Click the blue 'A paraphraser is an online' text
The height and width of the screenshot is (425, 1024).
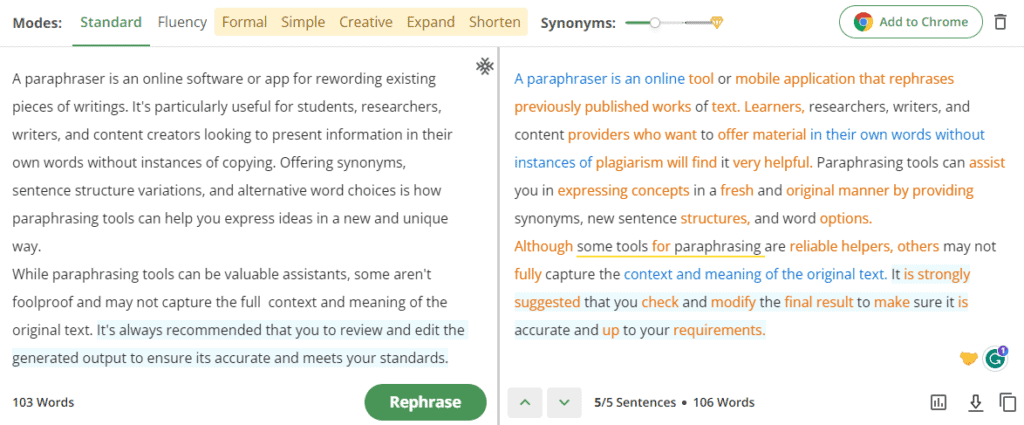tap(600, 79)
